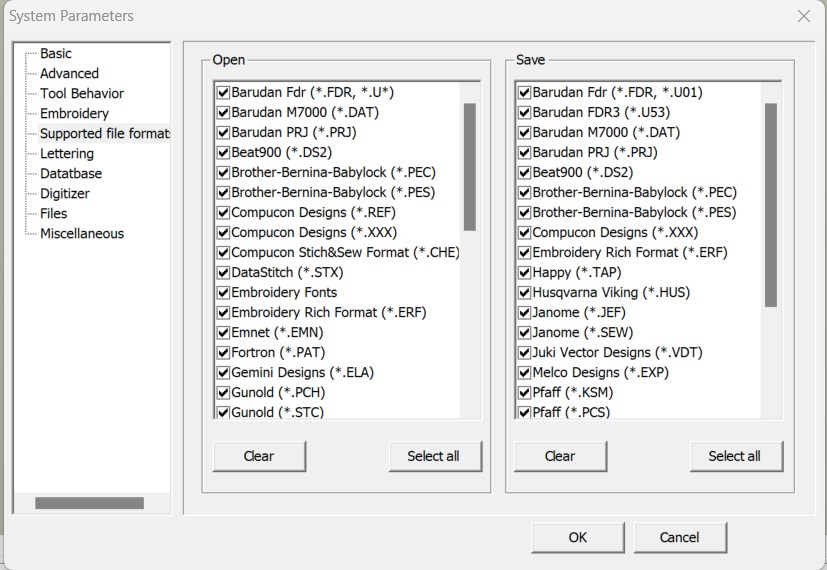The image size is (827, 570).
Task: Uncheck Barudan Fdr (*.FDR, *.U*) in Open list
Action: pos(223,93)
